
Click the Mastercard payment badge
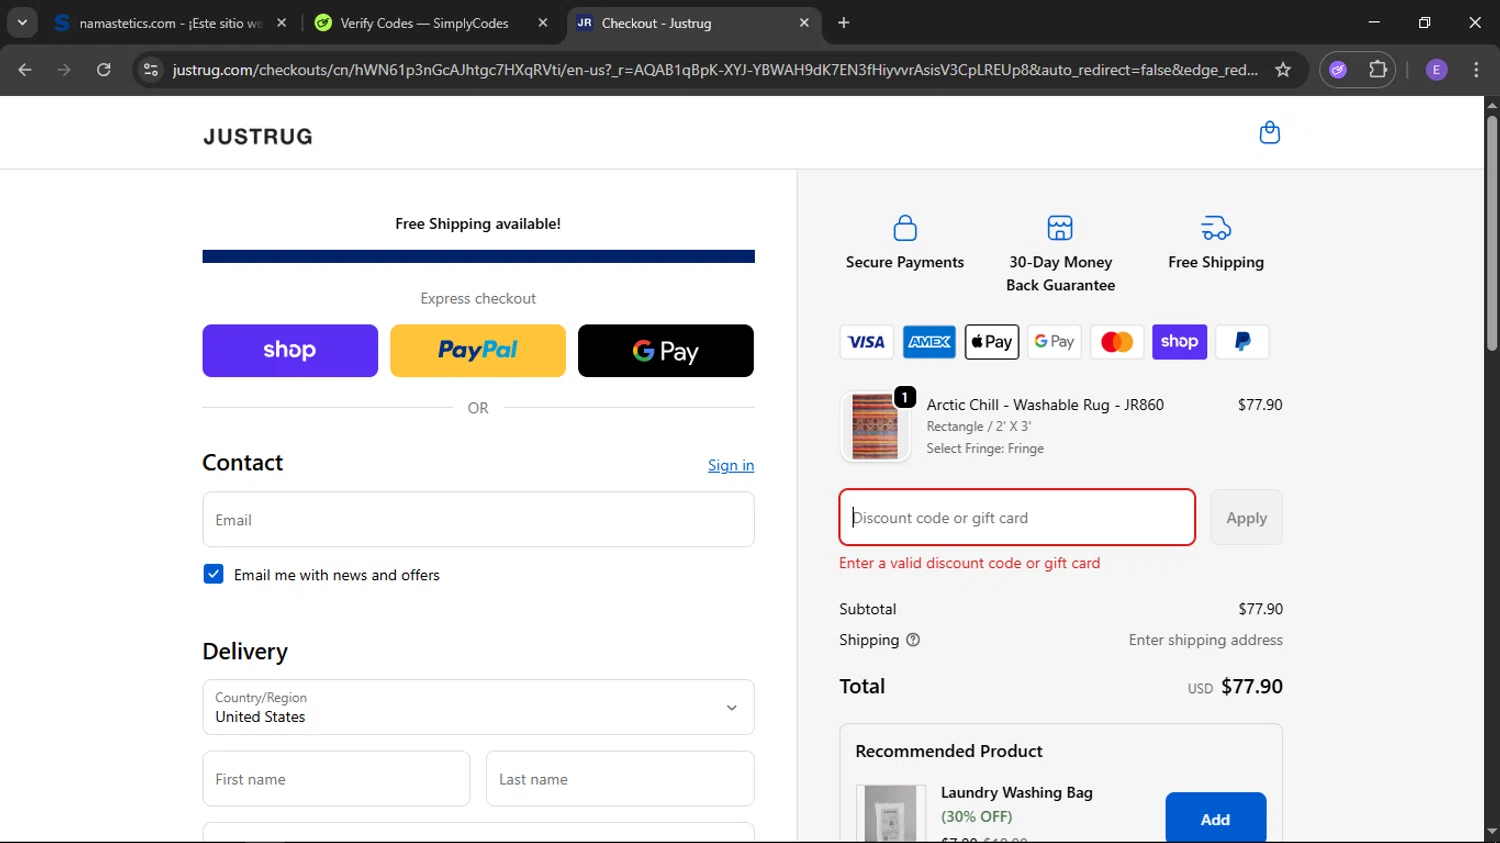pyautogui.click(x=1117, y=342)
